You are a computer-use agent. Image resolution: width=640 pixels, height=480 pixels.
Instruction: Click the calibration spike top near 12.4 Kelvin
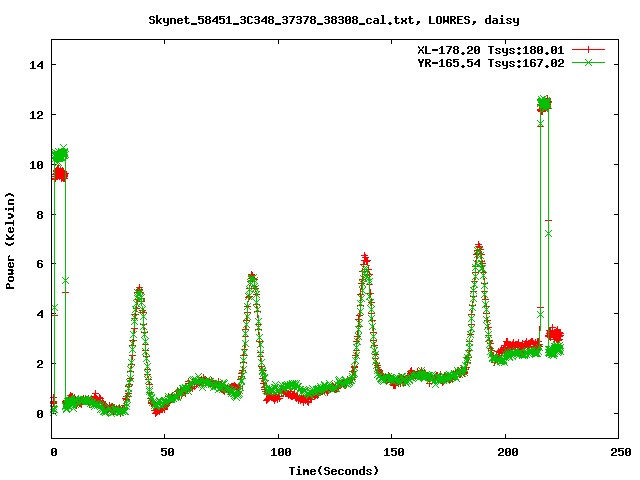coord(544,104)
